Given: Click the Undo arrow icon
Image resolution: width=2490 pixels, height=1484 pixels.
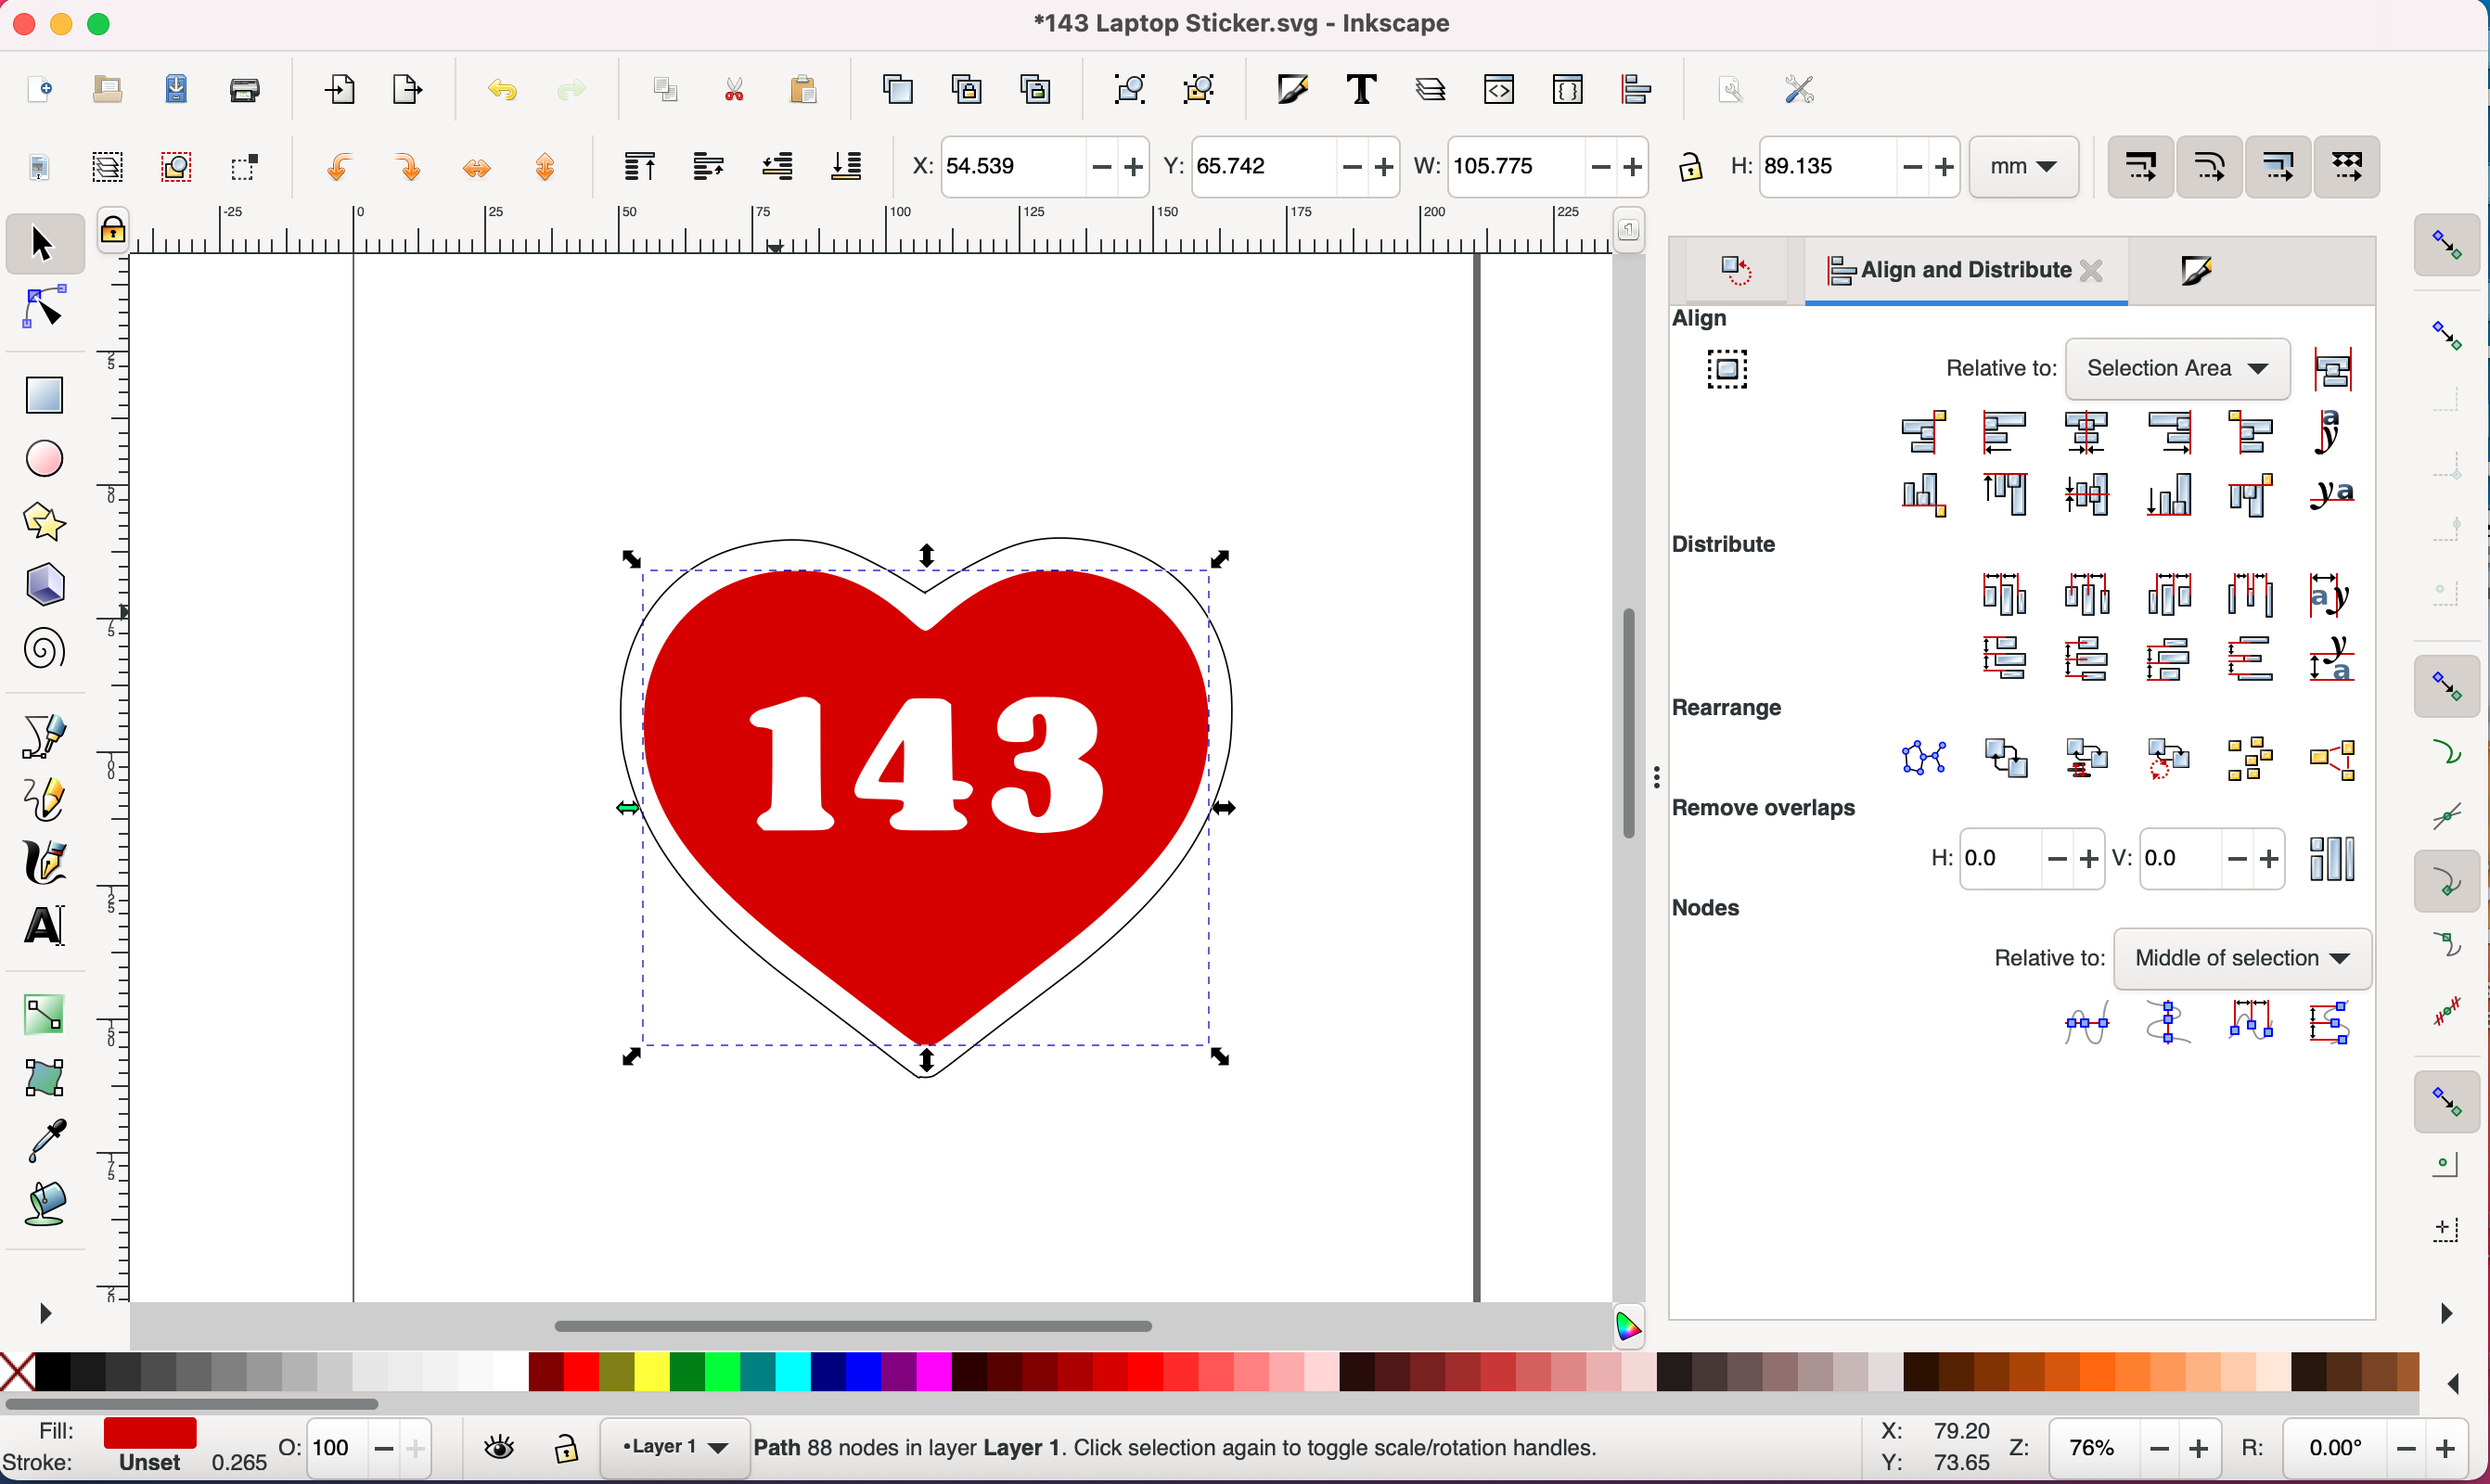Looking at the screenshot, I should coord(502,90).
